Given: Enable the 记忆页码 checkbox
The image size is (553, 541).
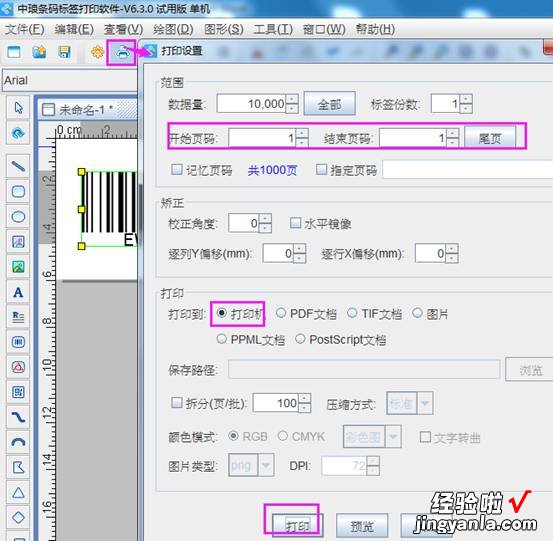Looking at the screenshot, I should 176,170.
